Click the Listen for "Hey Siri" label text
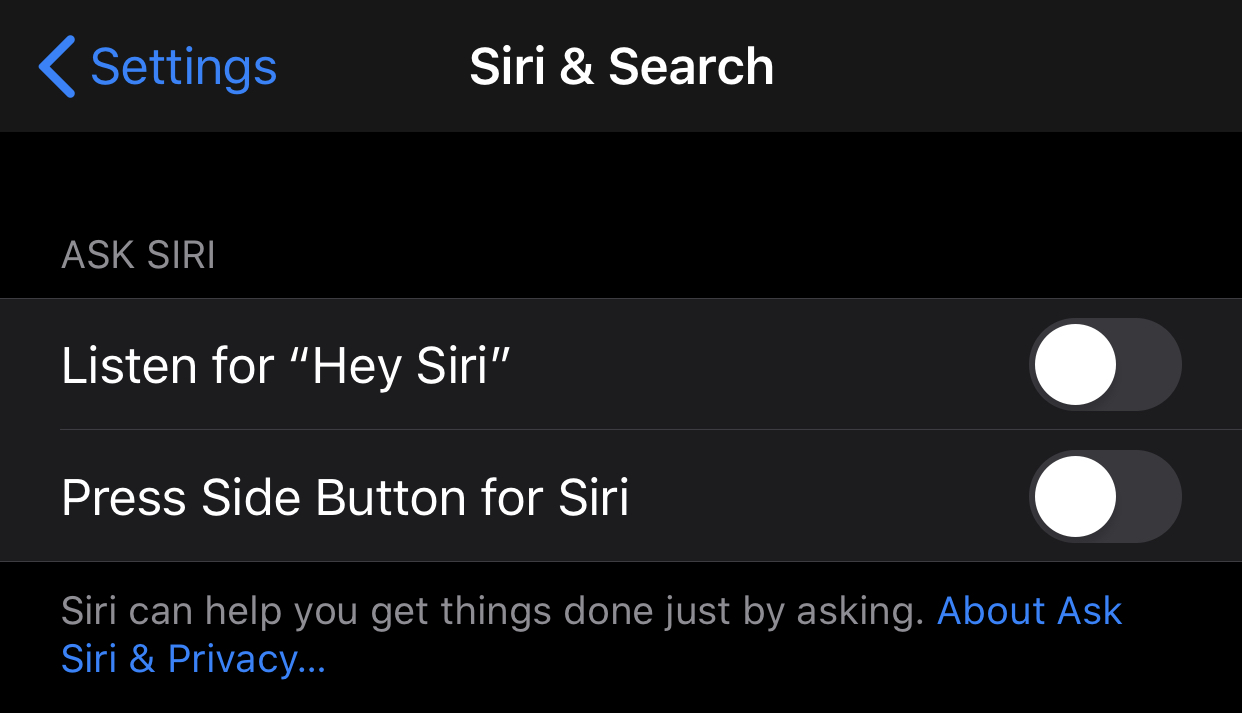Viewport: 1242px width, 713px height. tap(286, 365)
